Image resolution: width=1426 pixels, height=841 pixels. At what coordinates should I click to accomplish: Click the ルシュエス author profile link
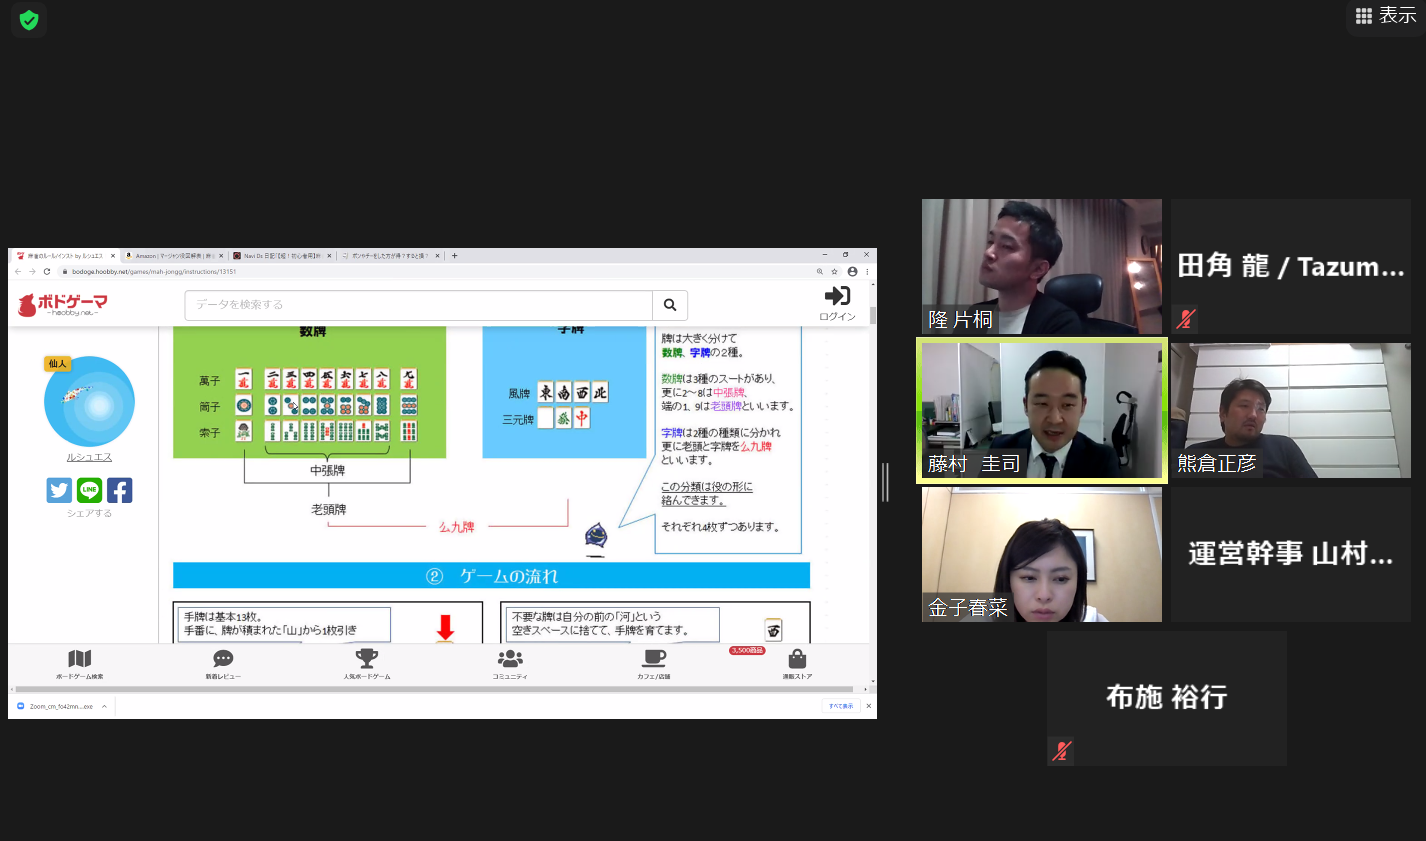[x=89, y=457]
